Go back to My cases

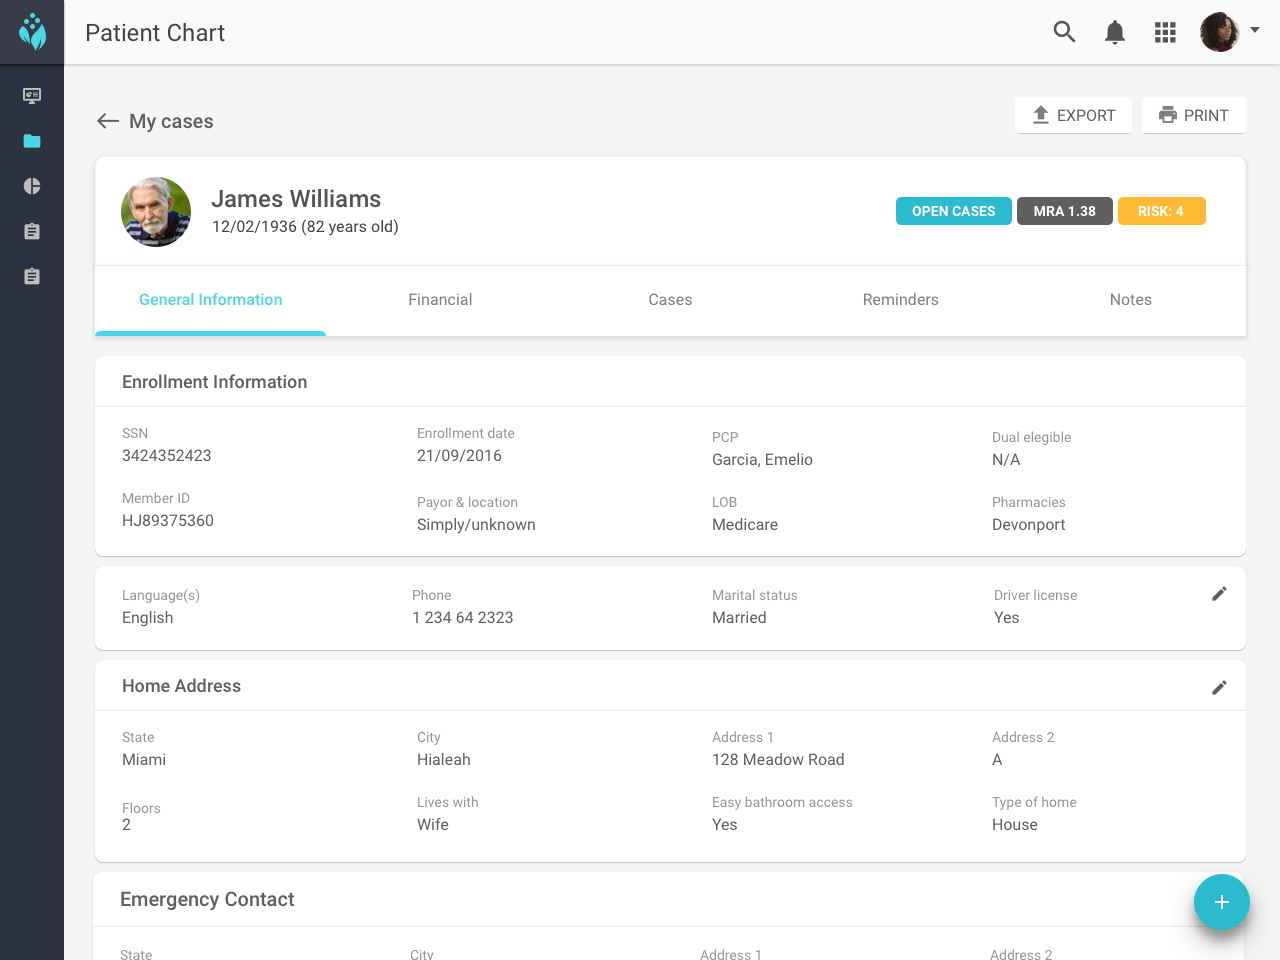pos(155,121)
